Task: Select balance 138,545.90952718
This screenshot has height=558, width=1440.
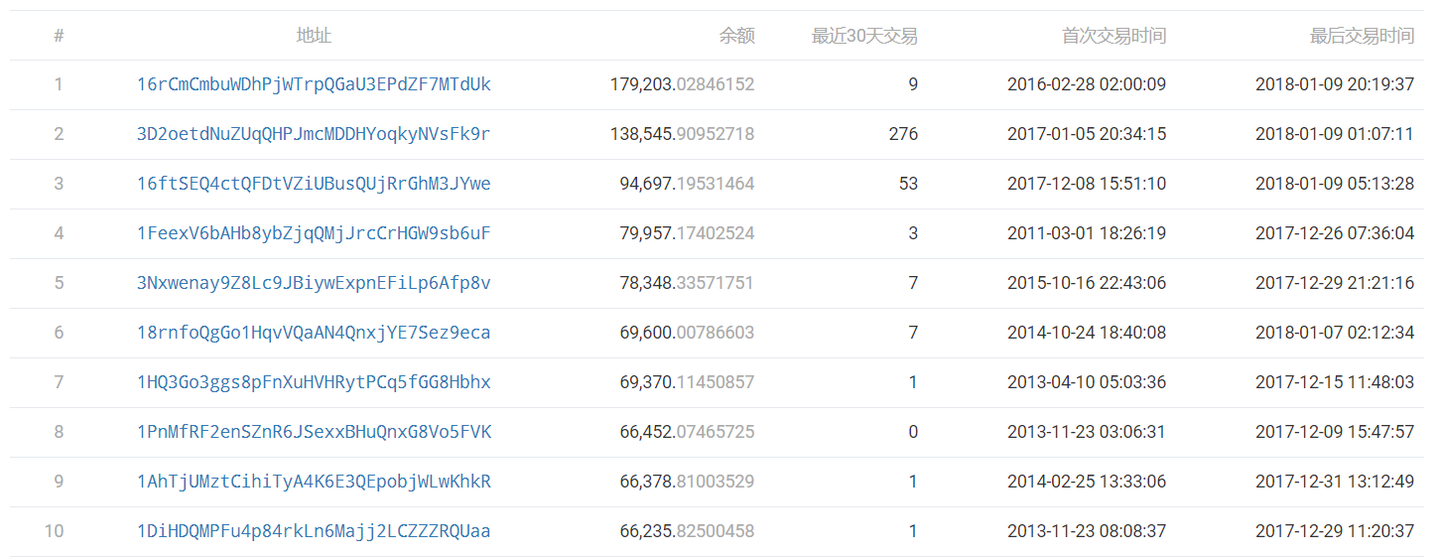Action: pos(682,134)
